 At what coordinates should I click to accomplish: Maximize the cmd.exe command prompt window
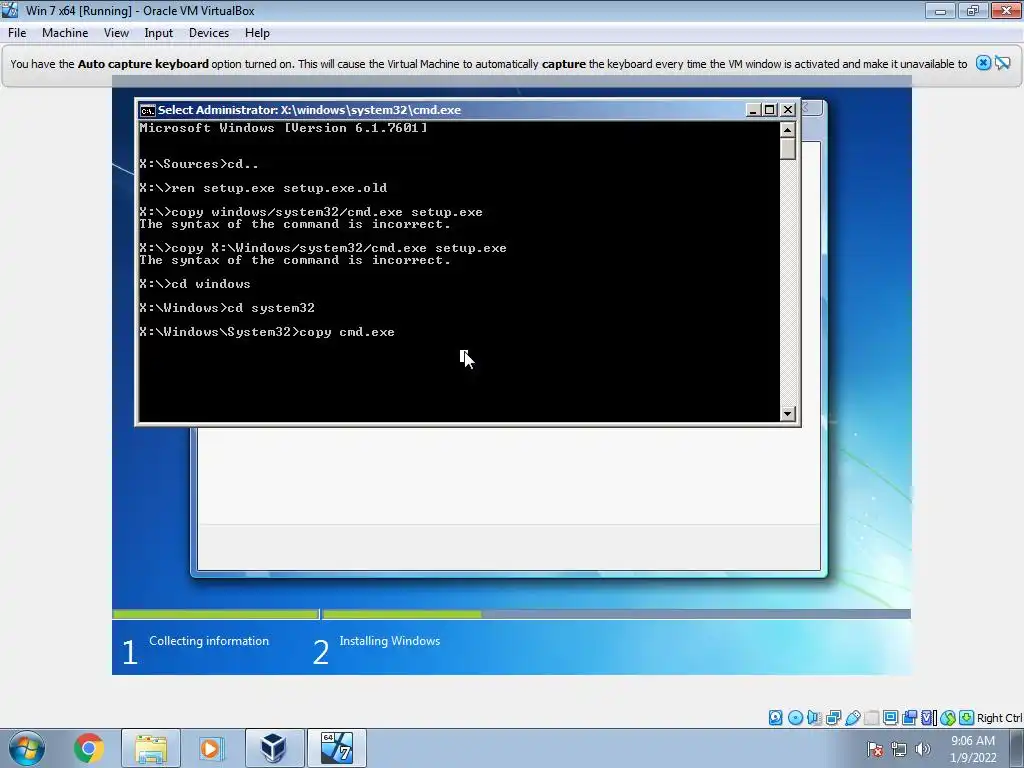pyautogui.click(x=770, y=110)
